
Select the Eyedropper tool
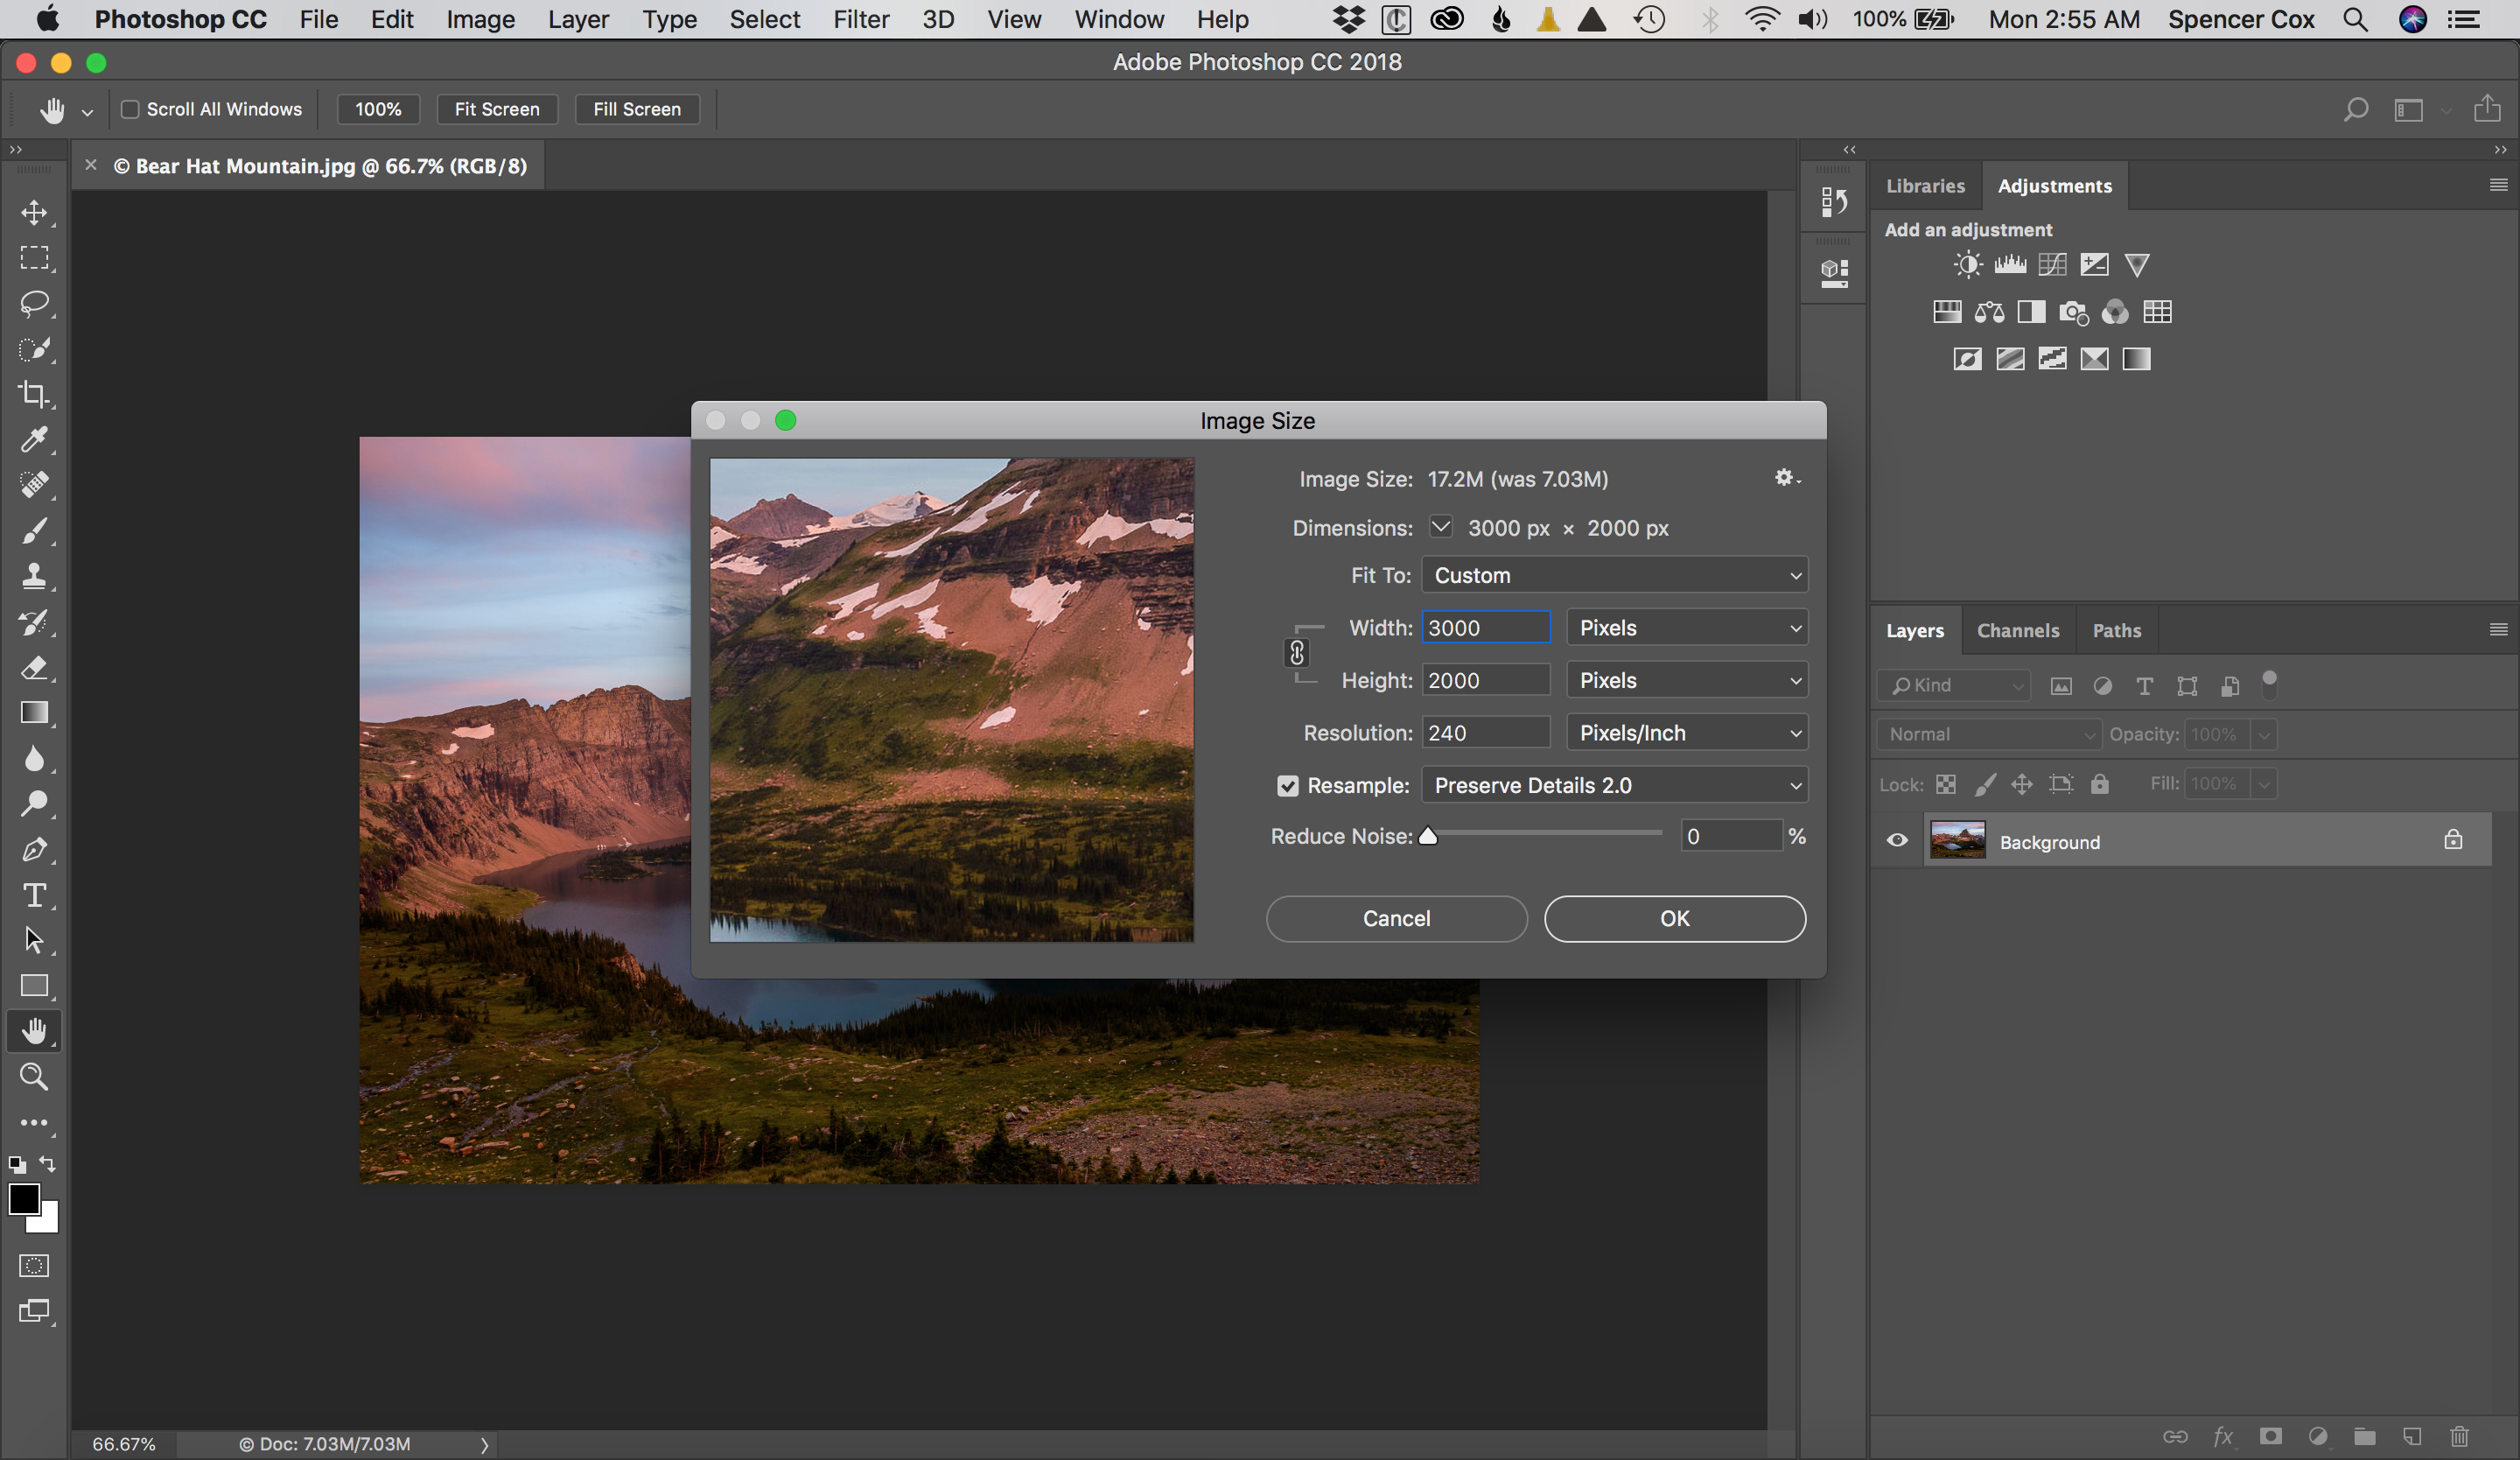click(33, 438)
